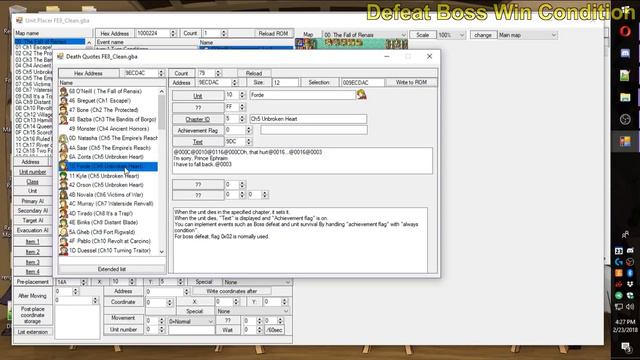Image resolution: width=640 pixels, height=360 pixels.
Task: Open the Coordinate row Special None dropdown
Action: tap(253, 311)
